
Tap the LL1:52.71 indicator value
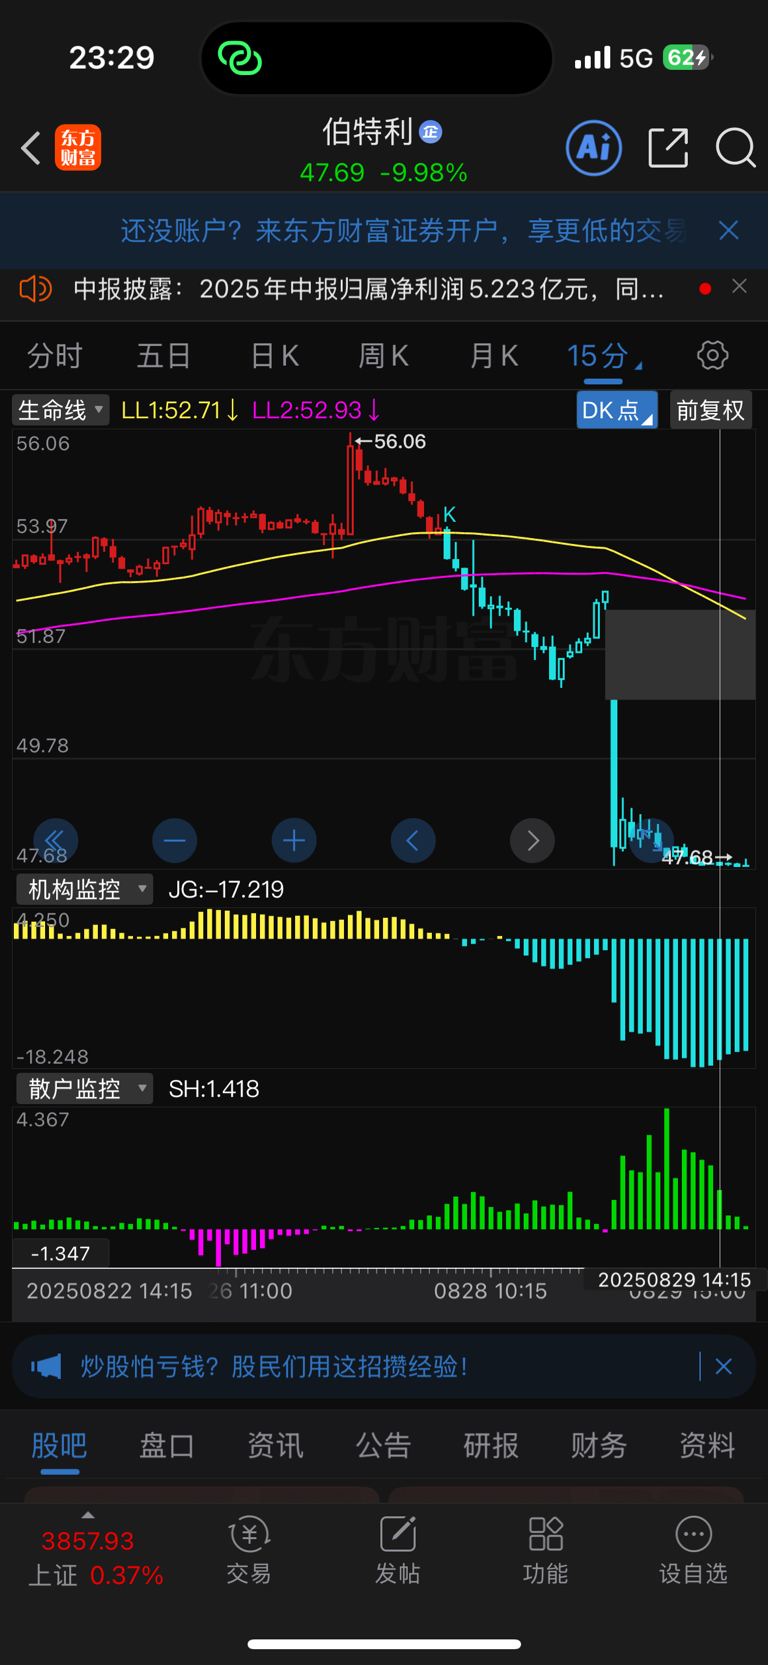(179, 410)
